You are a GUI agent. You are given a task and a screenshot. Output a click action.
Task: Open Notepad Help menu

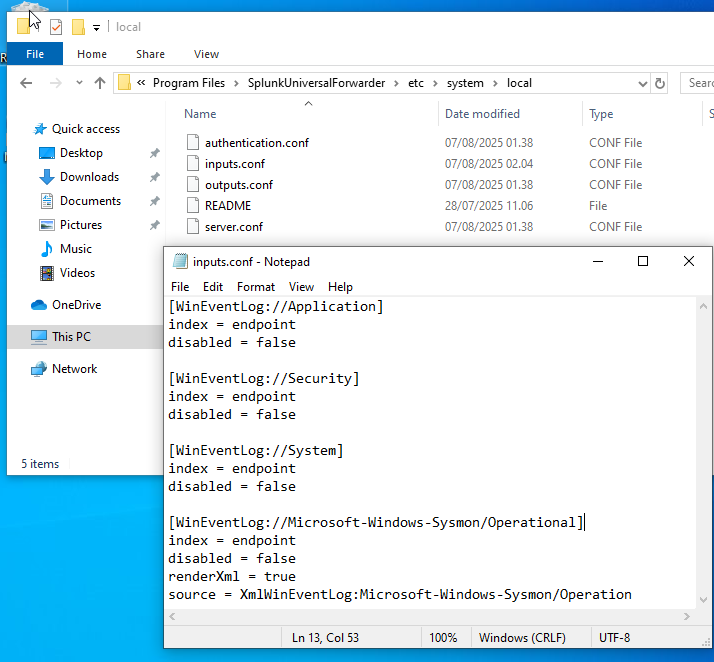click(x=340, y=287)
